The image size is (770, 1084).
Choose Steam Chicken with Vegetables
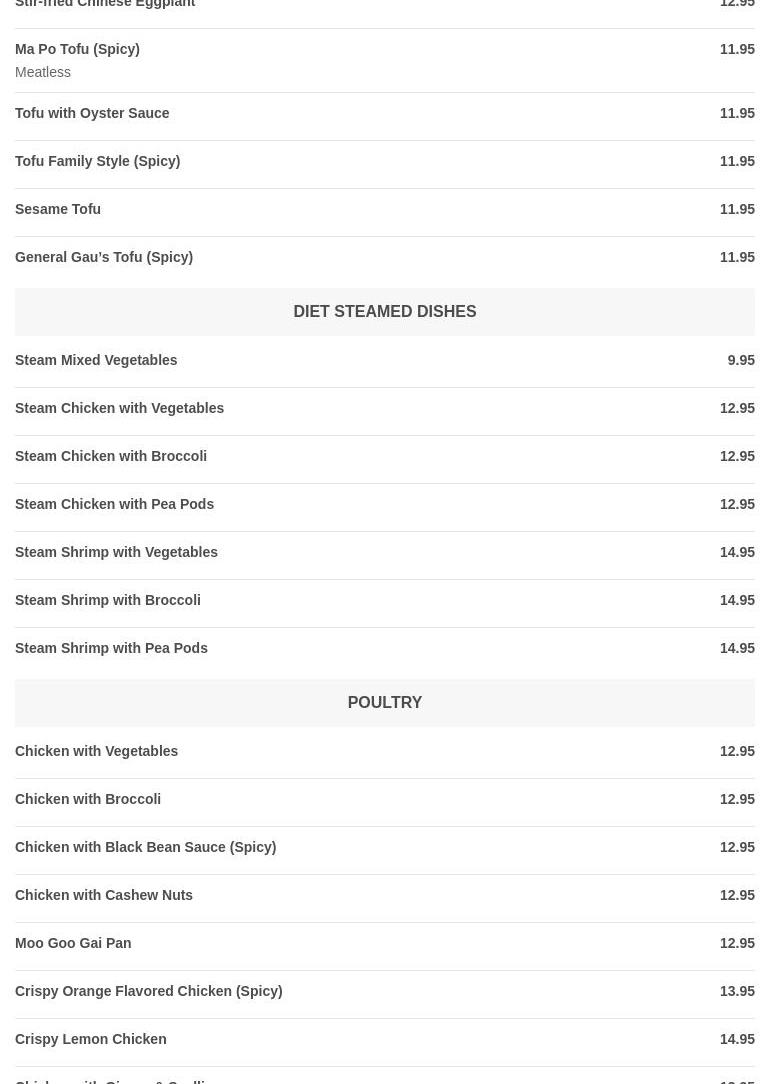(119, 408)
